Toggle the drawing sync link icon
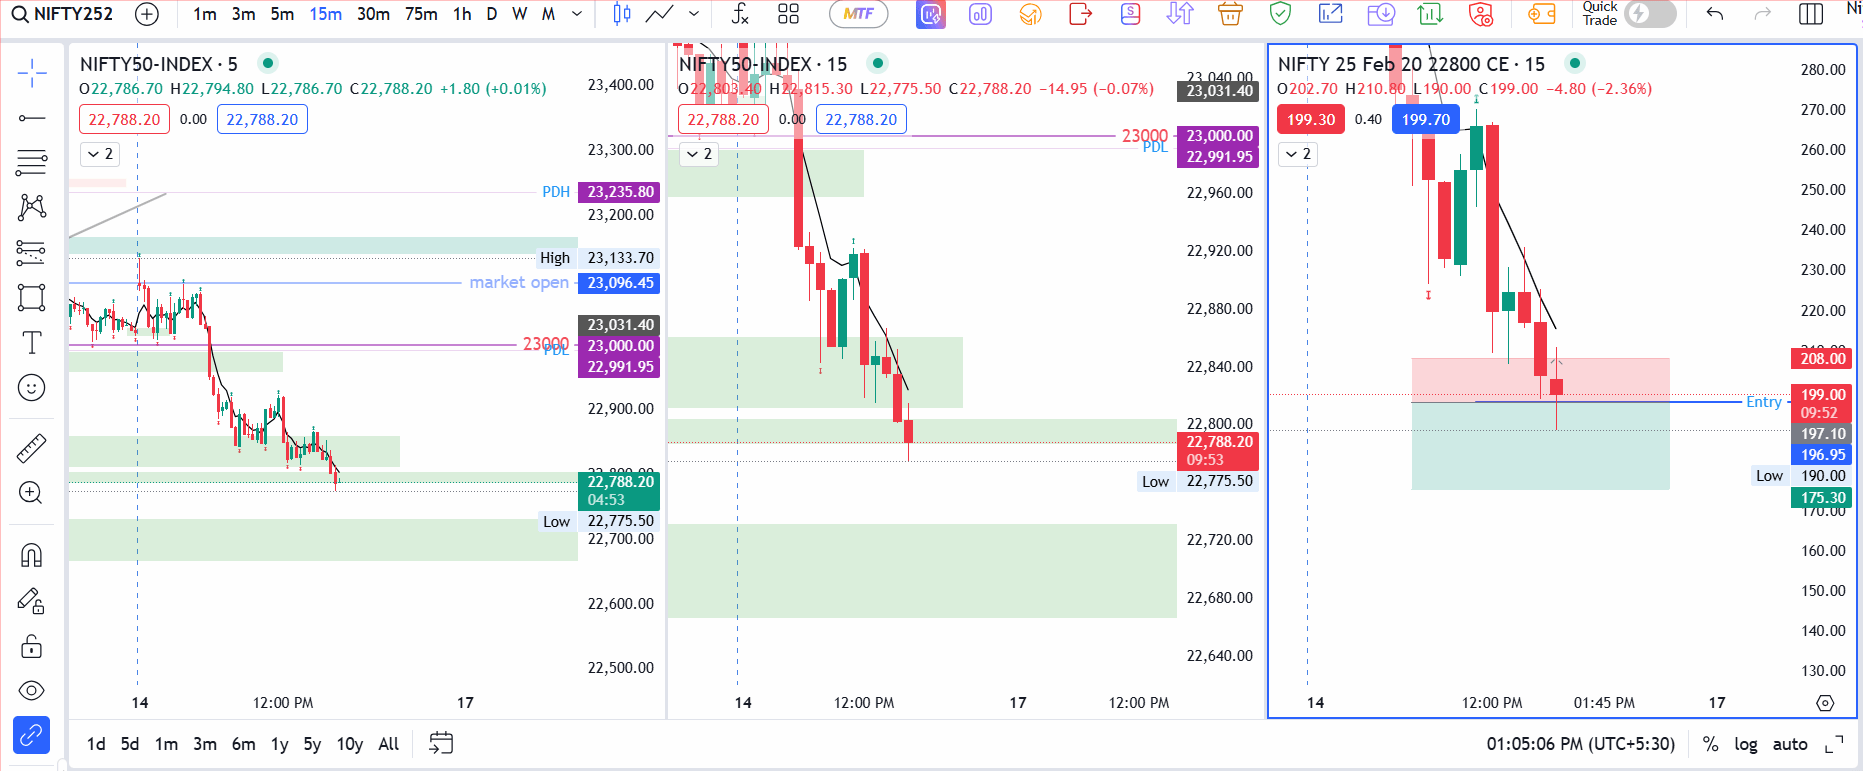The image size is (1863, 771). (32, 736)
